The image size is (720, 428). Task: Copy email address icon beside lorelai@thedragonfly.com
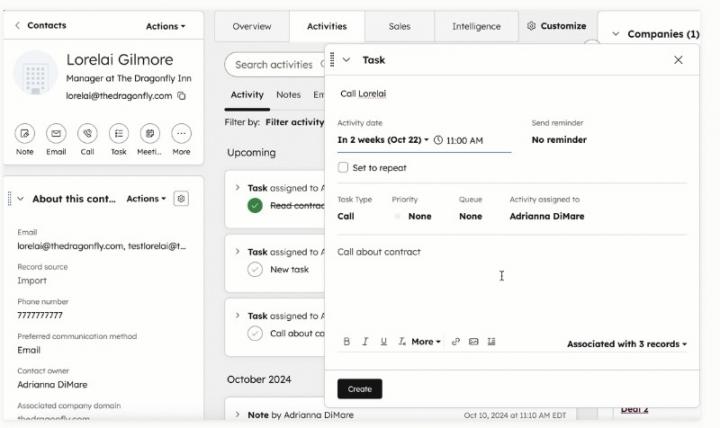(182, 96)
